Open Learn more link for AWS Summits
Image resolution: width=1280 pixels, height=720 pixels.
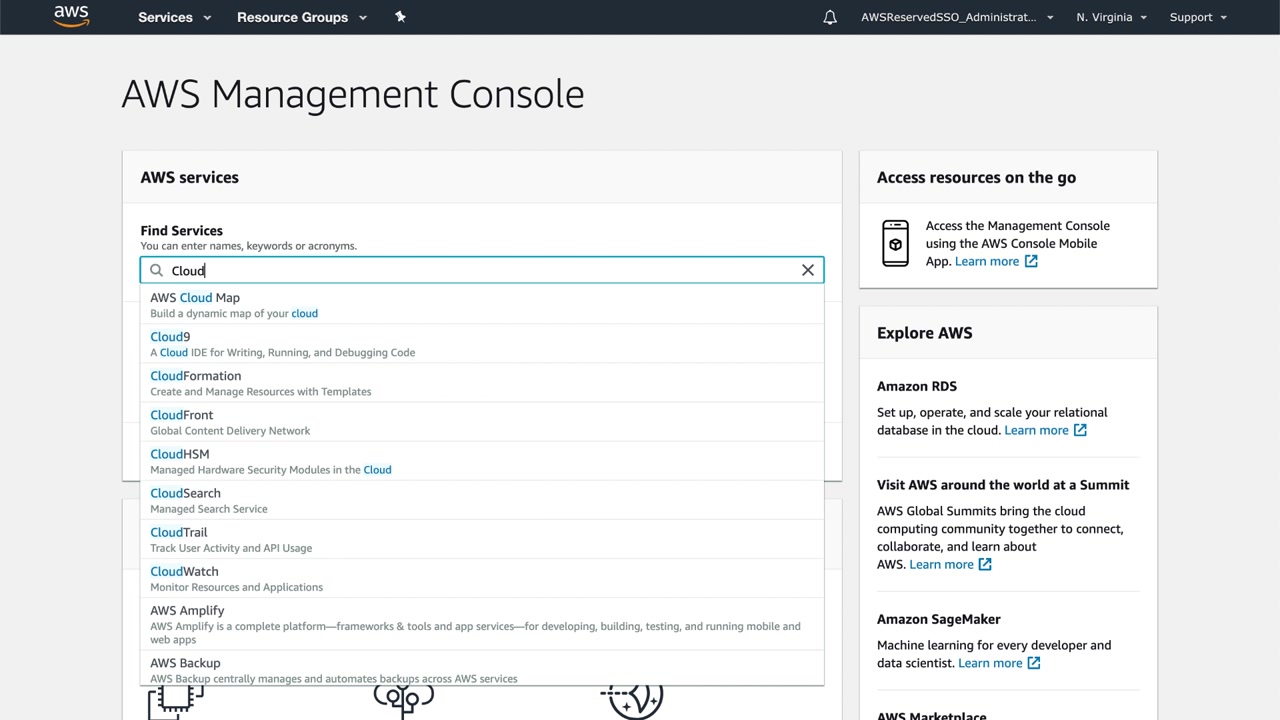coord(941,564)
